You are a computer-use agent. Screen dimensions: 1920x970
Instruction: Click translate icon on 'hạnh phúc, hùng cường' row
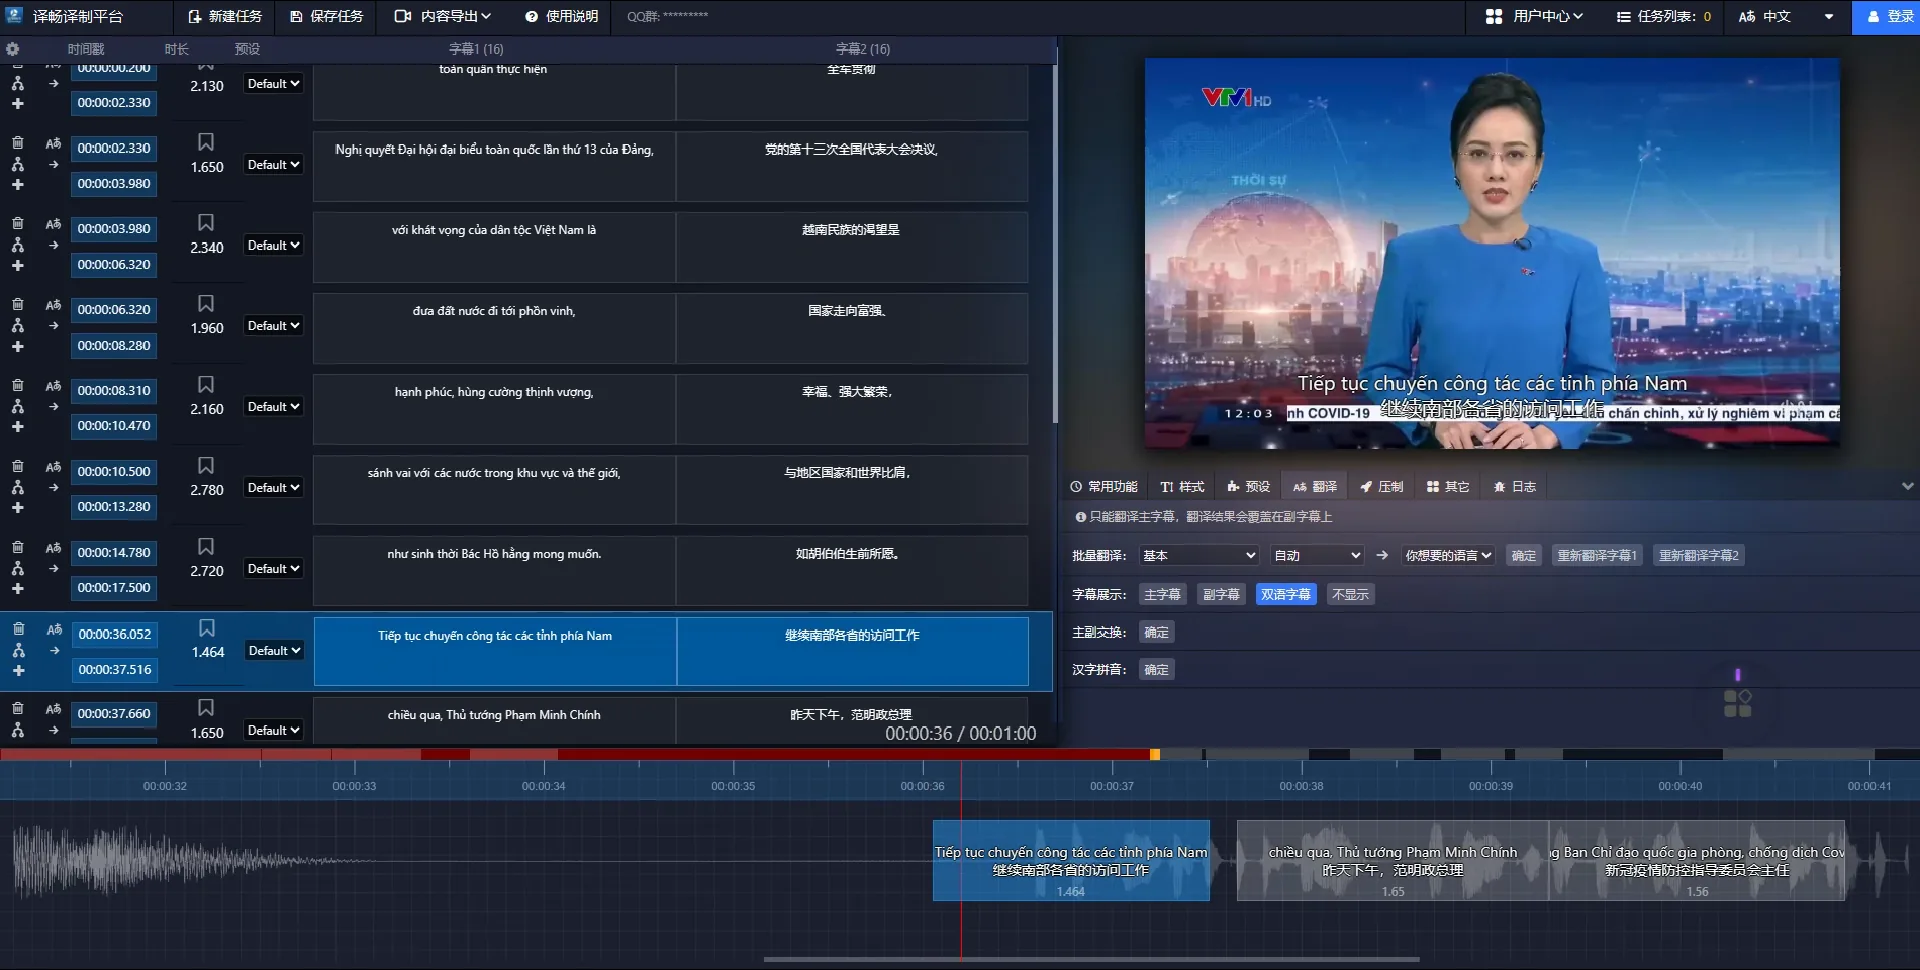(x=53, y=386)
